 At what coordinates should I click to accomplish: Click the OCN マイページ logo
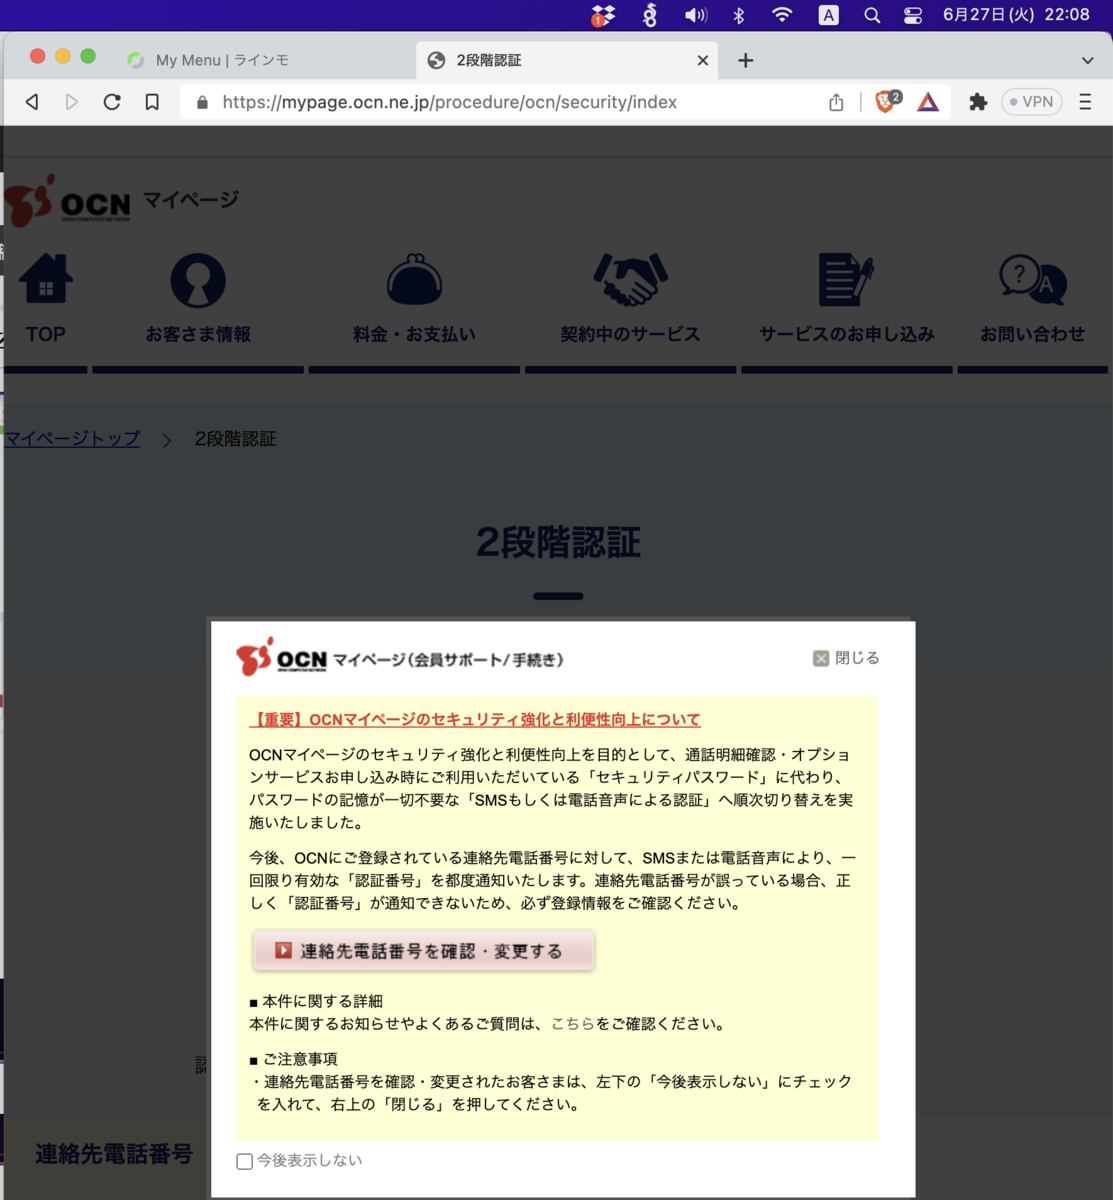(x=122, y=200)
